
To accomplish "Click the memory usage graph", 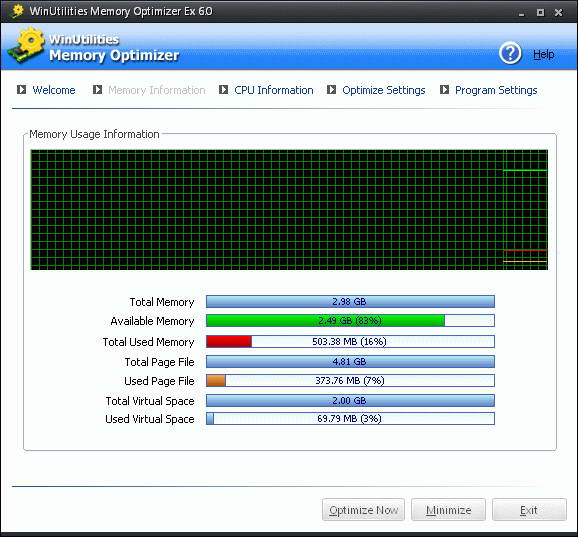I will point(289,210).
